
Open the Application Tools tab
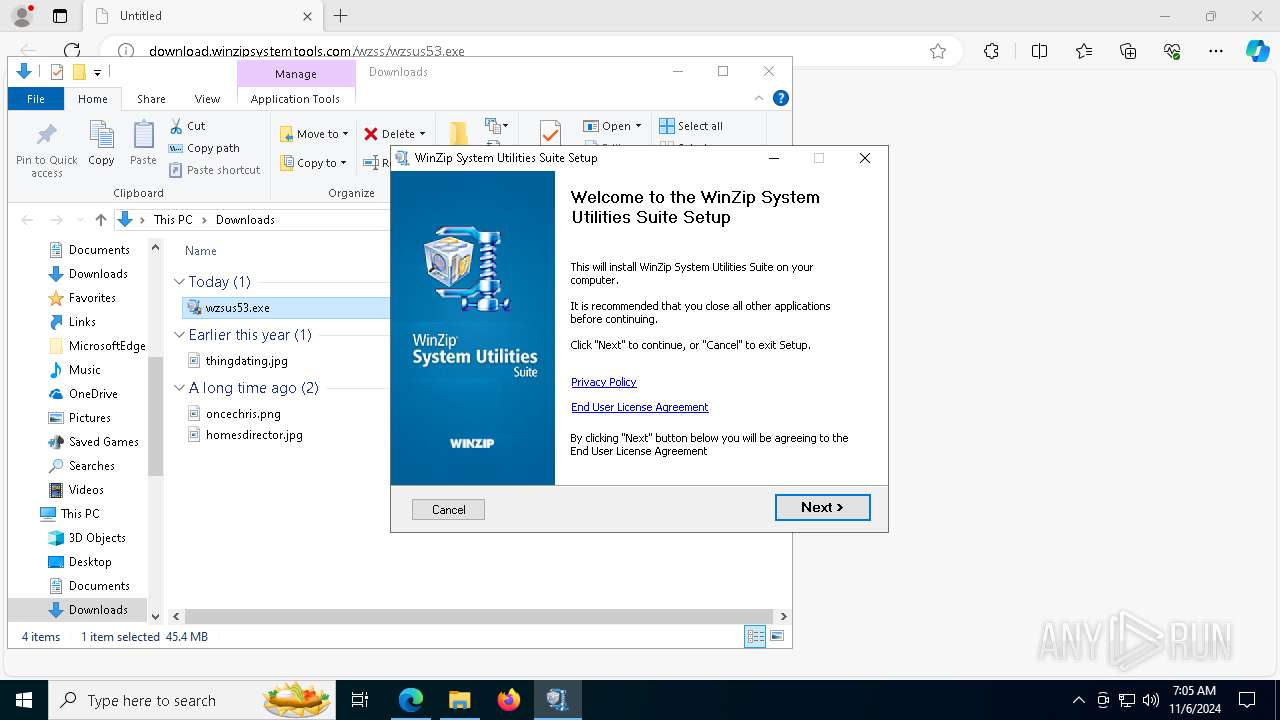click(295, 99)
